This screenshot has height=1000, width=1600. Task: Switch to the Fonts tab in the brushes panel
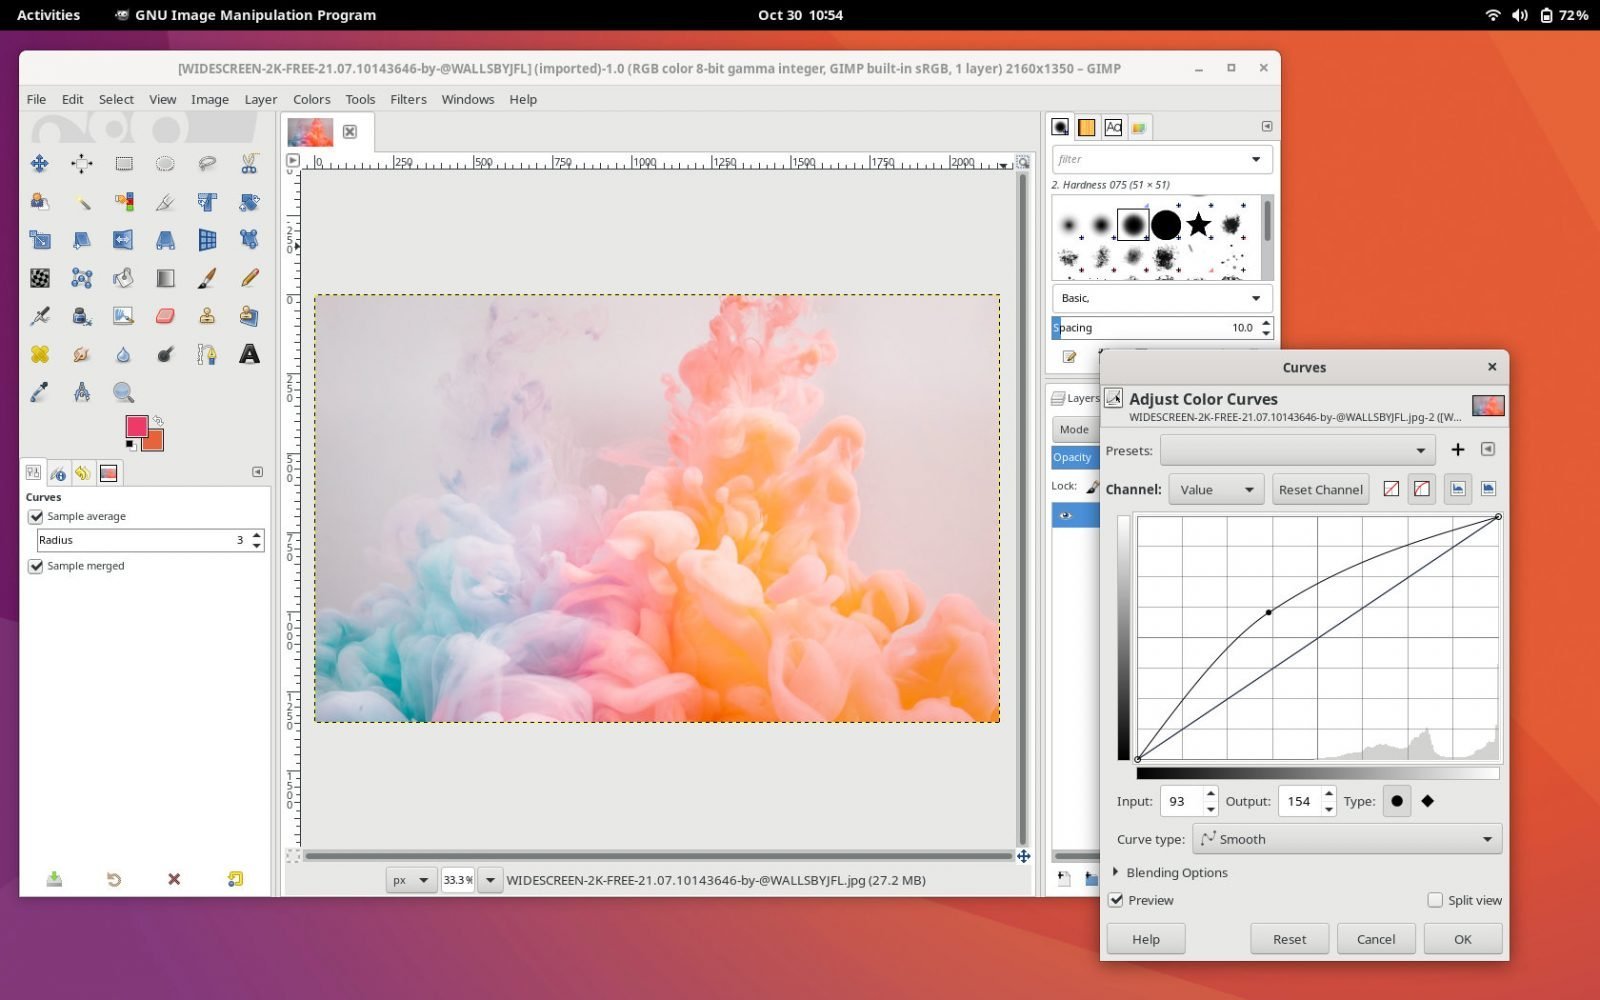1113,127
